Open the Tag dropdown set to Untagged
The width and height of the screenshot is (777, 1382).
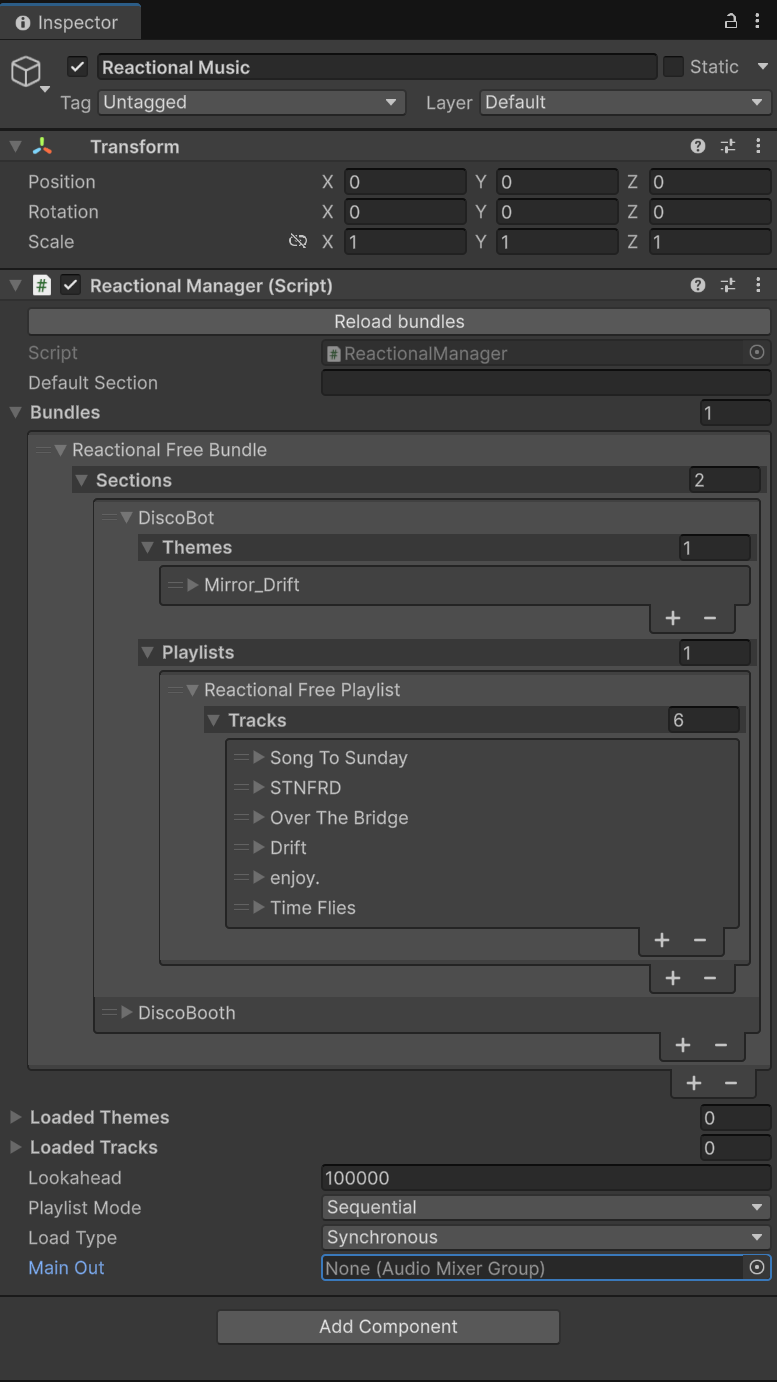250,102
